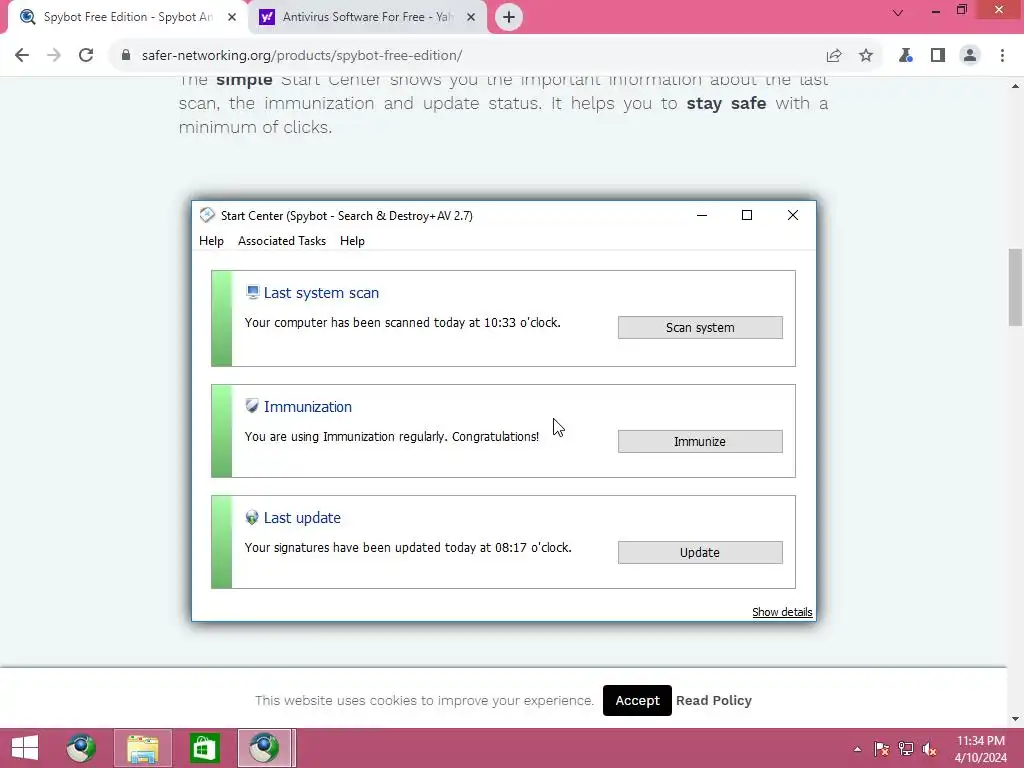
Task: Select the Immunization heading text
Action: tap(308, 406)
